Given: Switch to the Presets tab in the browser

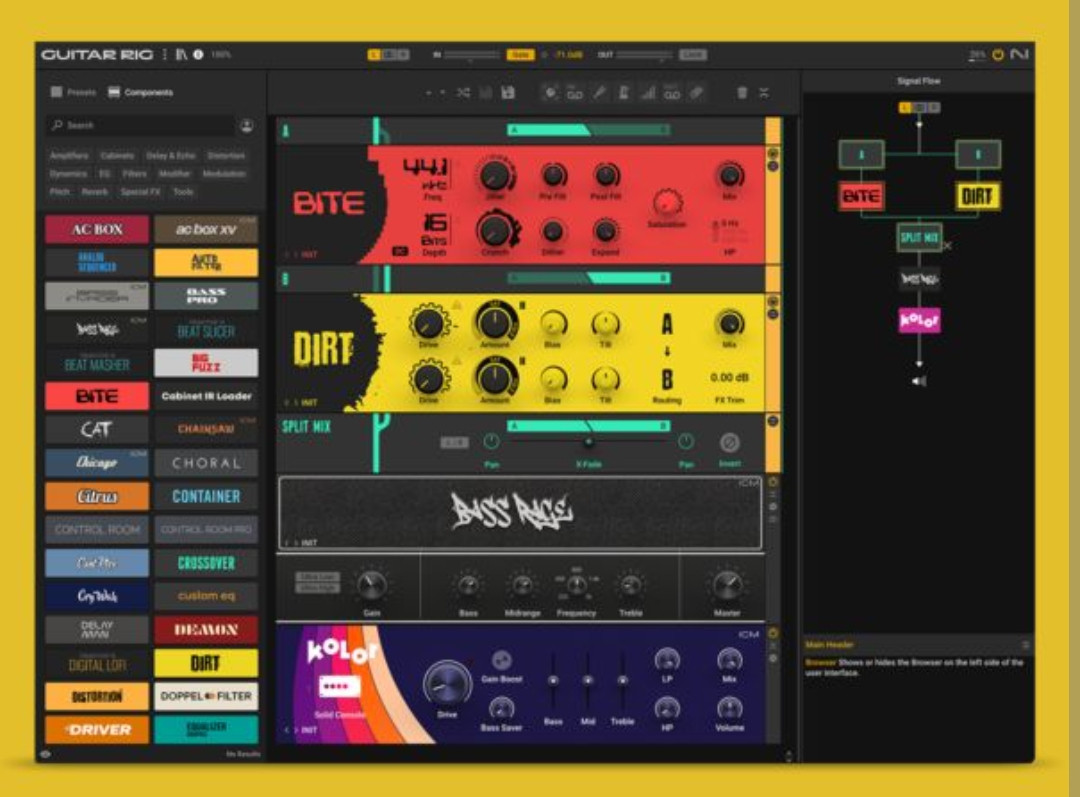Looking at the screenshot, I should click(x=74, y=93).
